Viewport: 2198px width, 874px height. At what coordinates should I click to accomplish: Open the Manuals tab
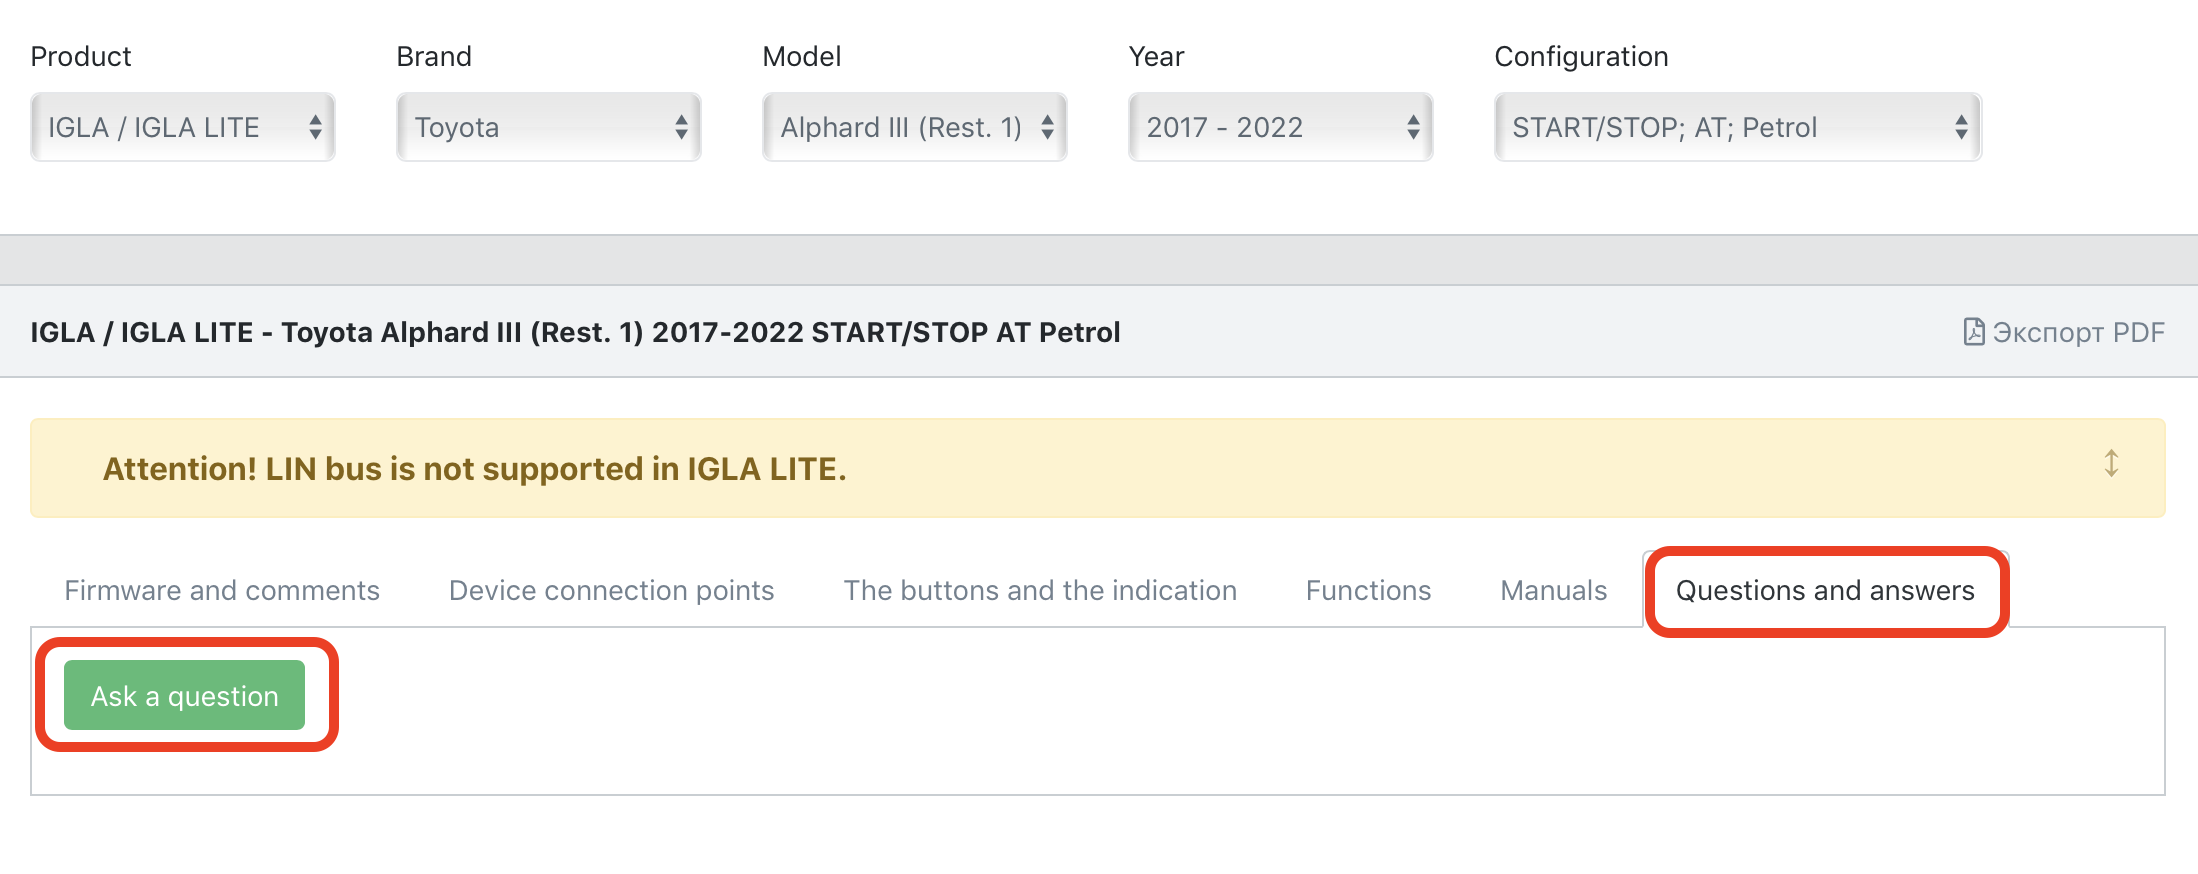1554,591
